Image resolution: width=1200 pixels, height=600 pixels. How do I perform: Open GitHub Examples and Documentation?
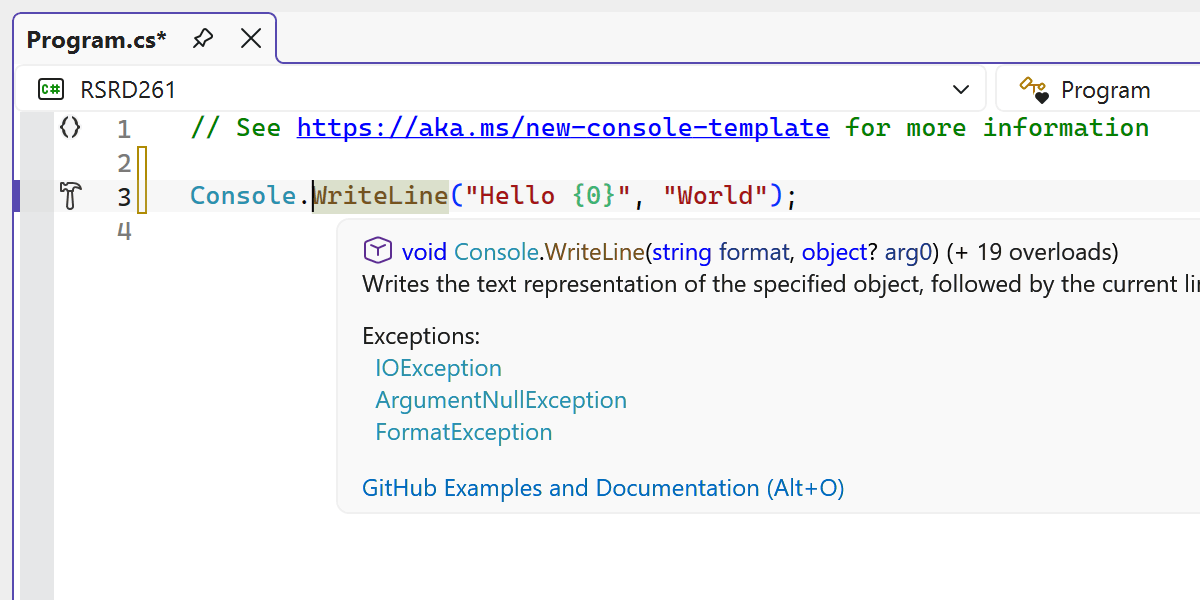tap(603, 488)
